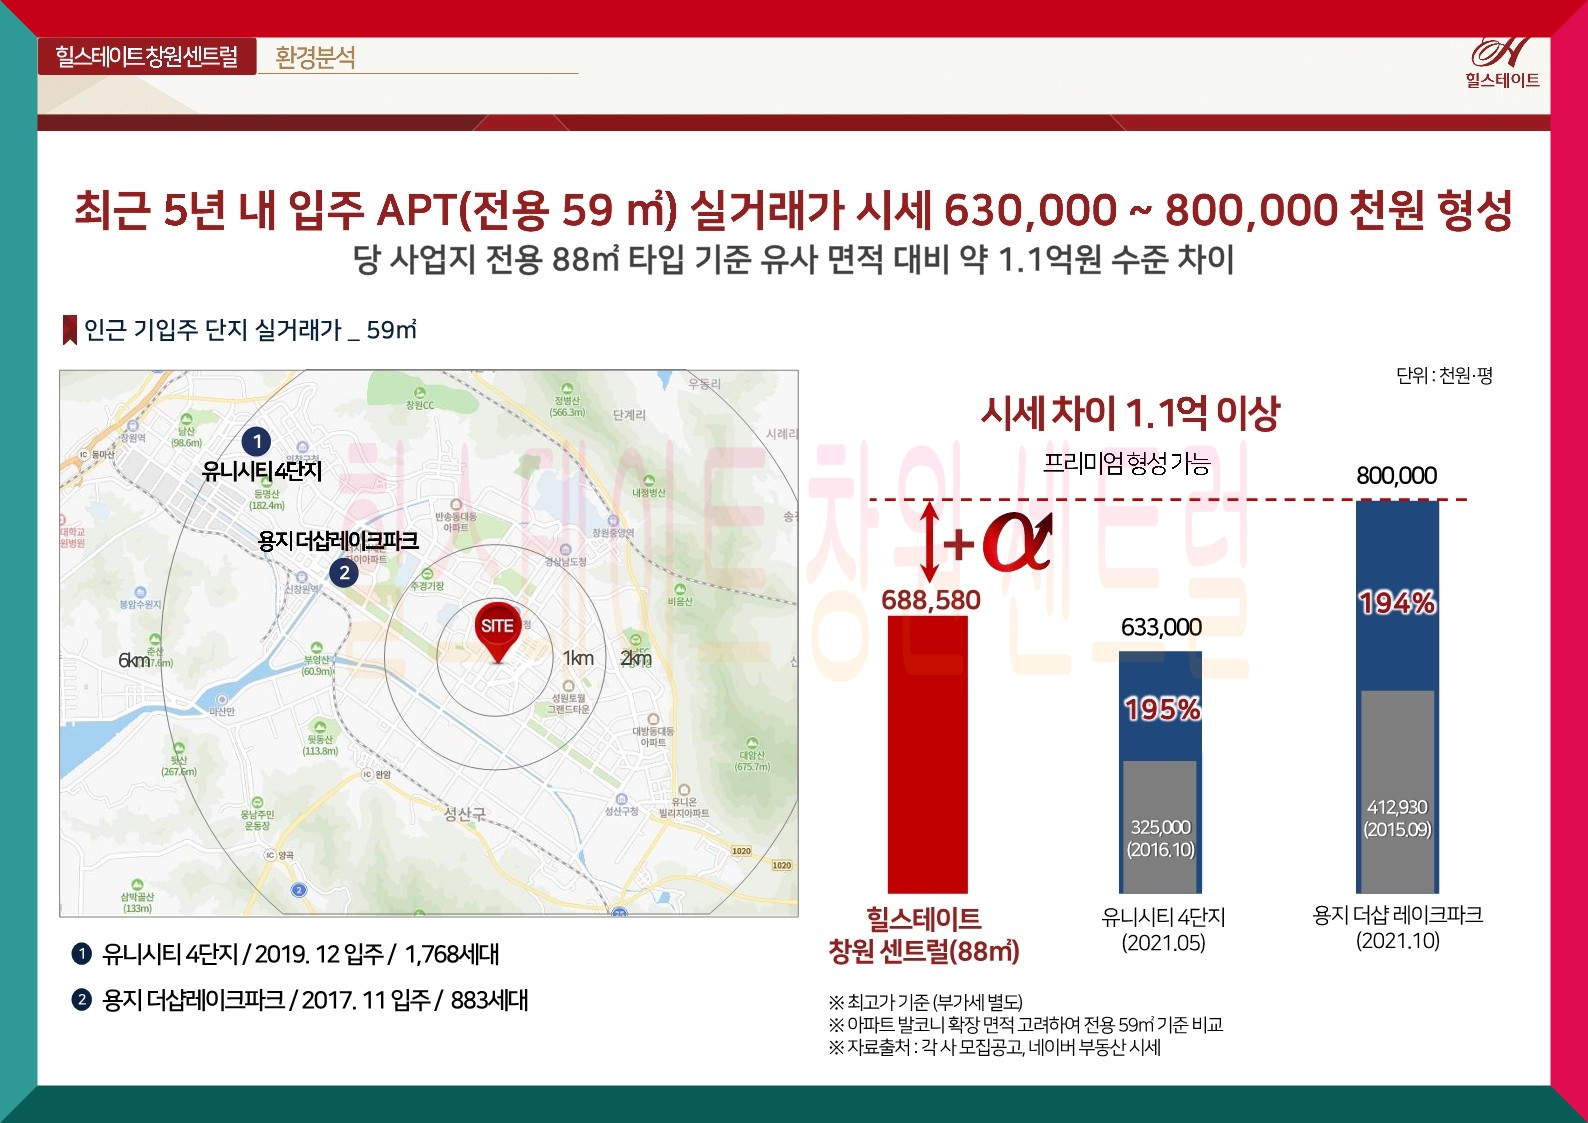The image size is (1588, 1123).
Task: Click the 성산구 label on map
Action: pos(465,814)
